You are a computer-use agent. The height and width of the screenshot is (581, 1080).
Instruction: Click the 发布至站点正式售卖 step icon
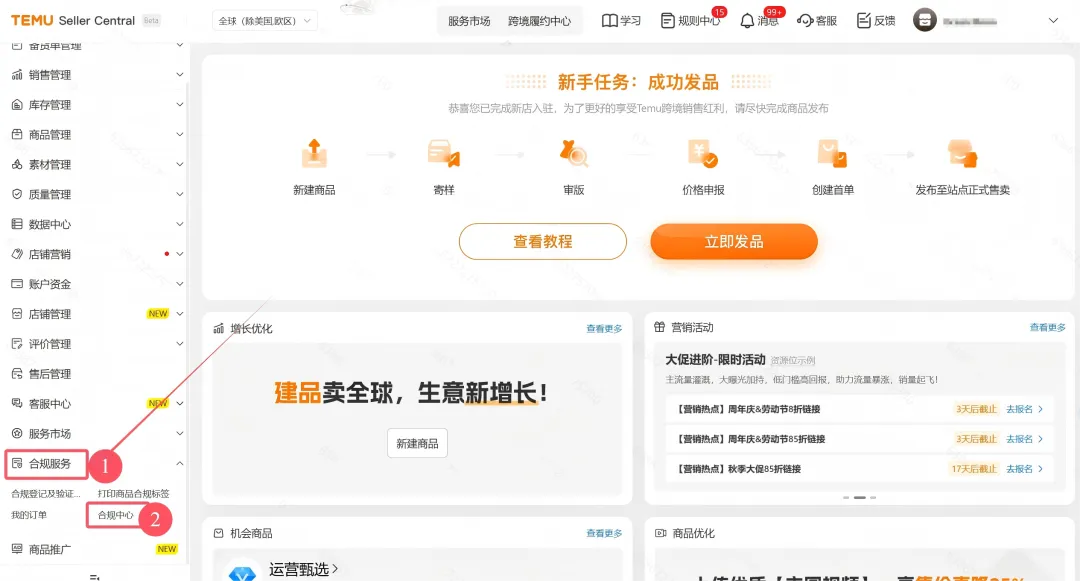coord(962,154)
